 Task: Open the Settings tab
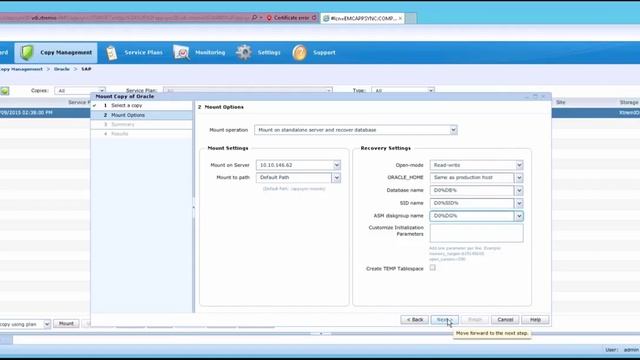click(259, 53)
